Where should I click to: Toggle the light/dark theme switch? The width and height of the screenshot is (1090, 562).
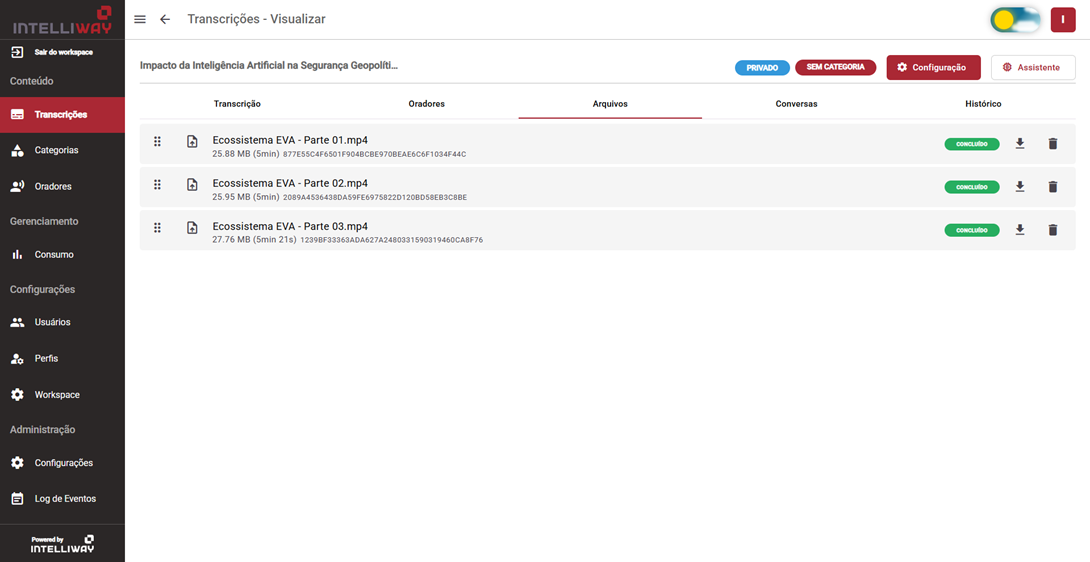point(1015,20)
